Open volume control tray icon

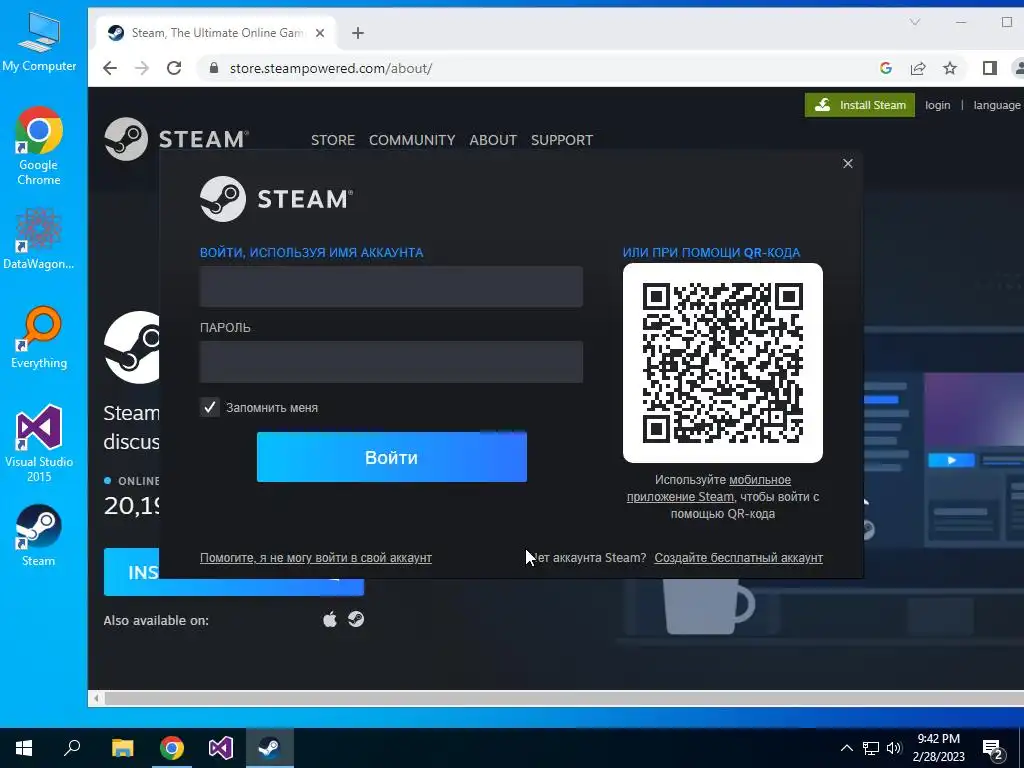click(894, 748)
